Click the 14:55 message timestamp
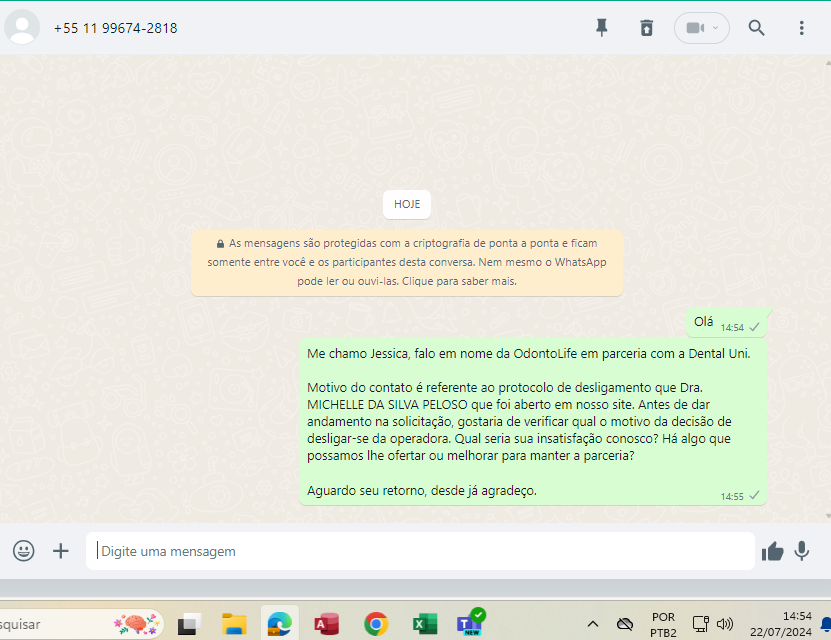 pyautogui.click(x=732, y=496)
